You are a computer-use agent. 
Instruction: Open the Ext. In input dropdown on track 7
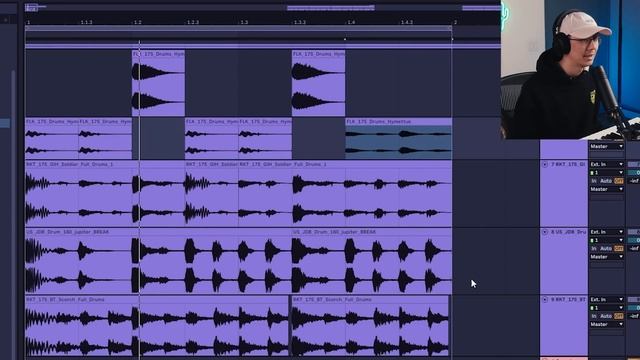point(607,164)
